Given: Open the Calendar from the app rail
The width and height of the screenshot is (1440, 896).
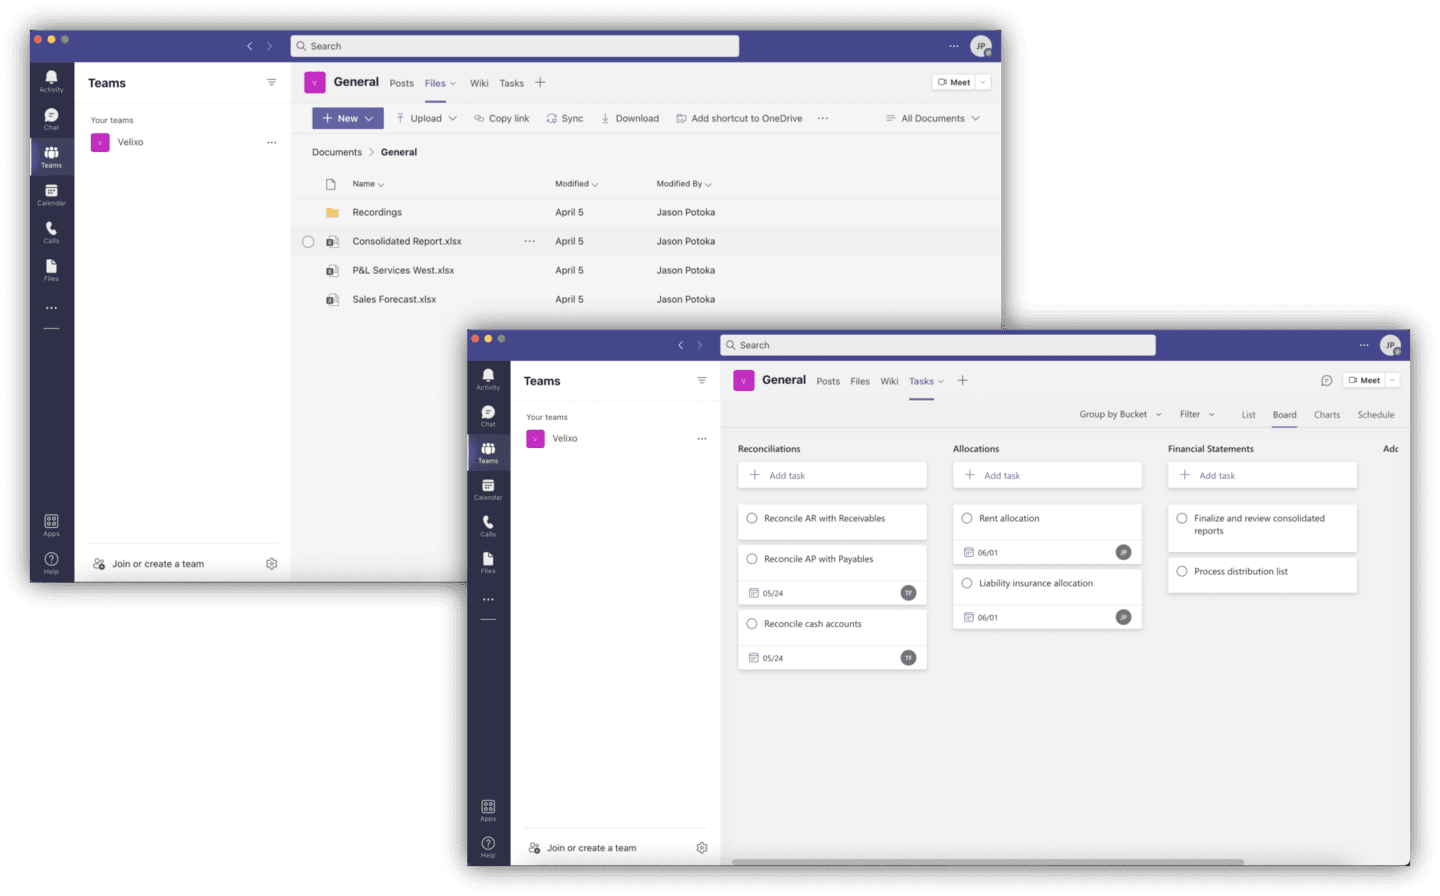Looking at the screenshot, I should pyautogui.click(x=488, y=487).
